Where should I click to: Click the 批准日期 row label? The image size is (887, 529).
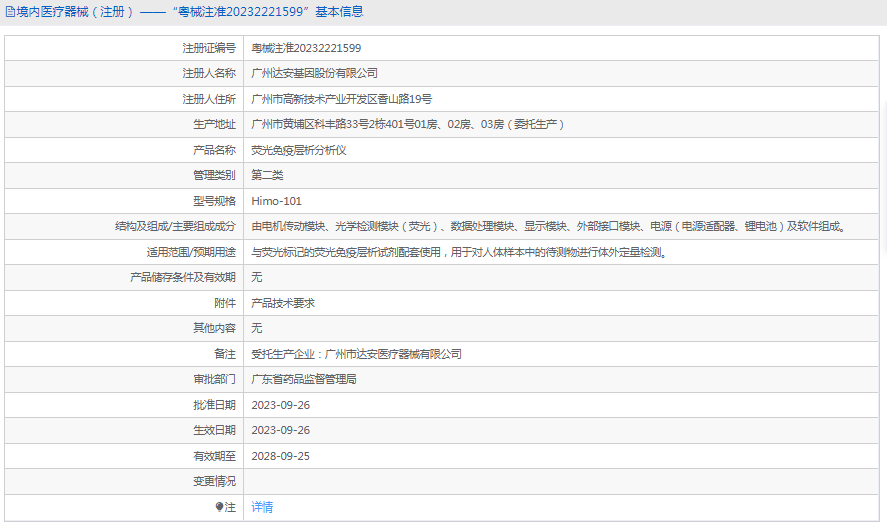tap(214, 405)
